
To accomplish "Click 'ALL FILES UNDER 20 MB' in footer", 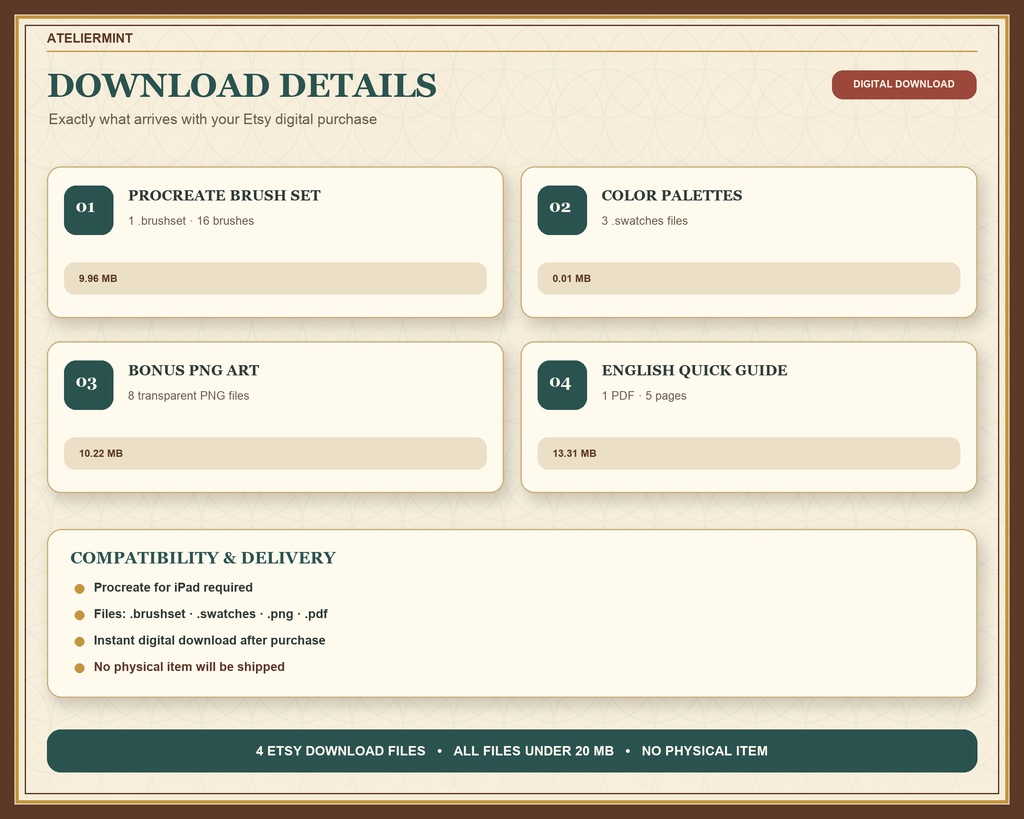I will click(534, 751).
